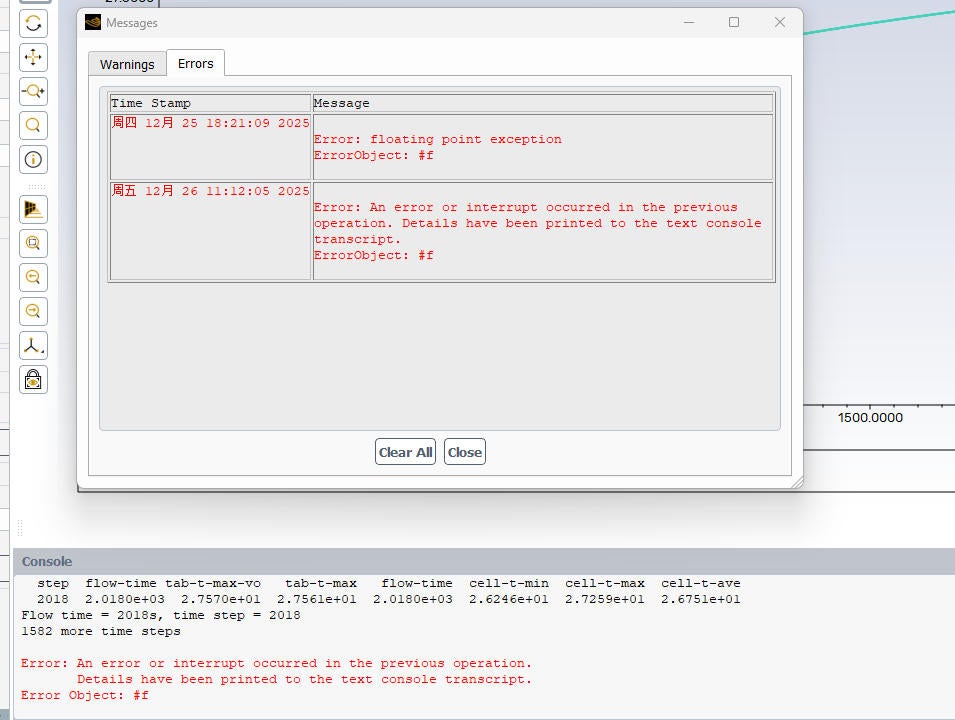
Task: Click the Clear All button
Action: pyautogui.click(x=405, y=452)
